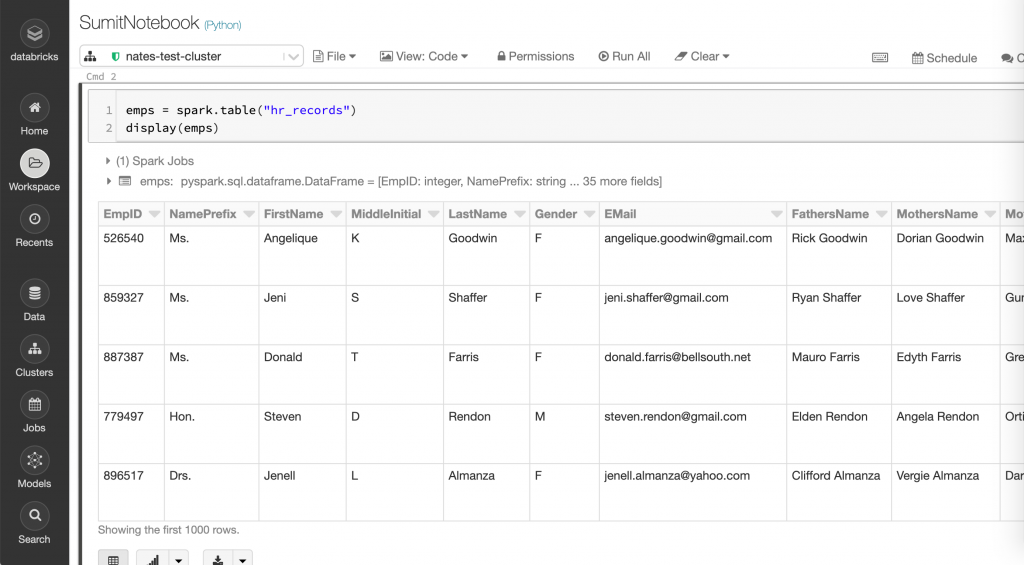The height and width of the screenshot is (565, 1024).
Task: Open the File menu
Action: [x=335, y=57]
